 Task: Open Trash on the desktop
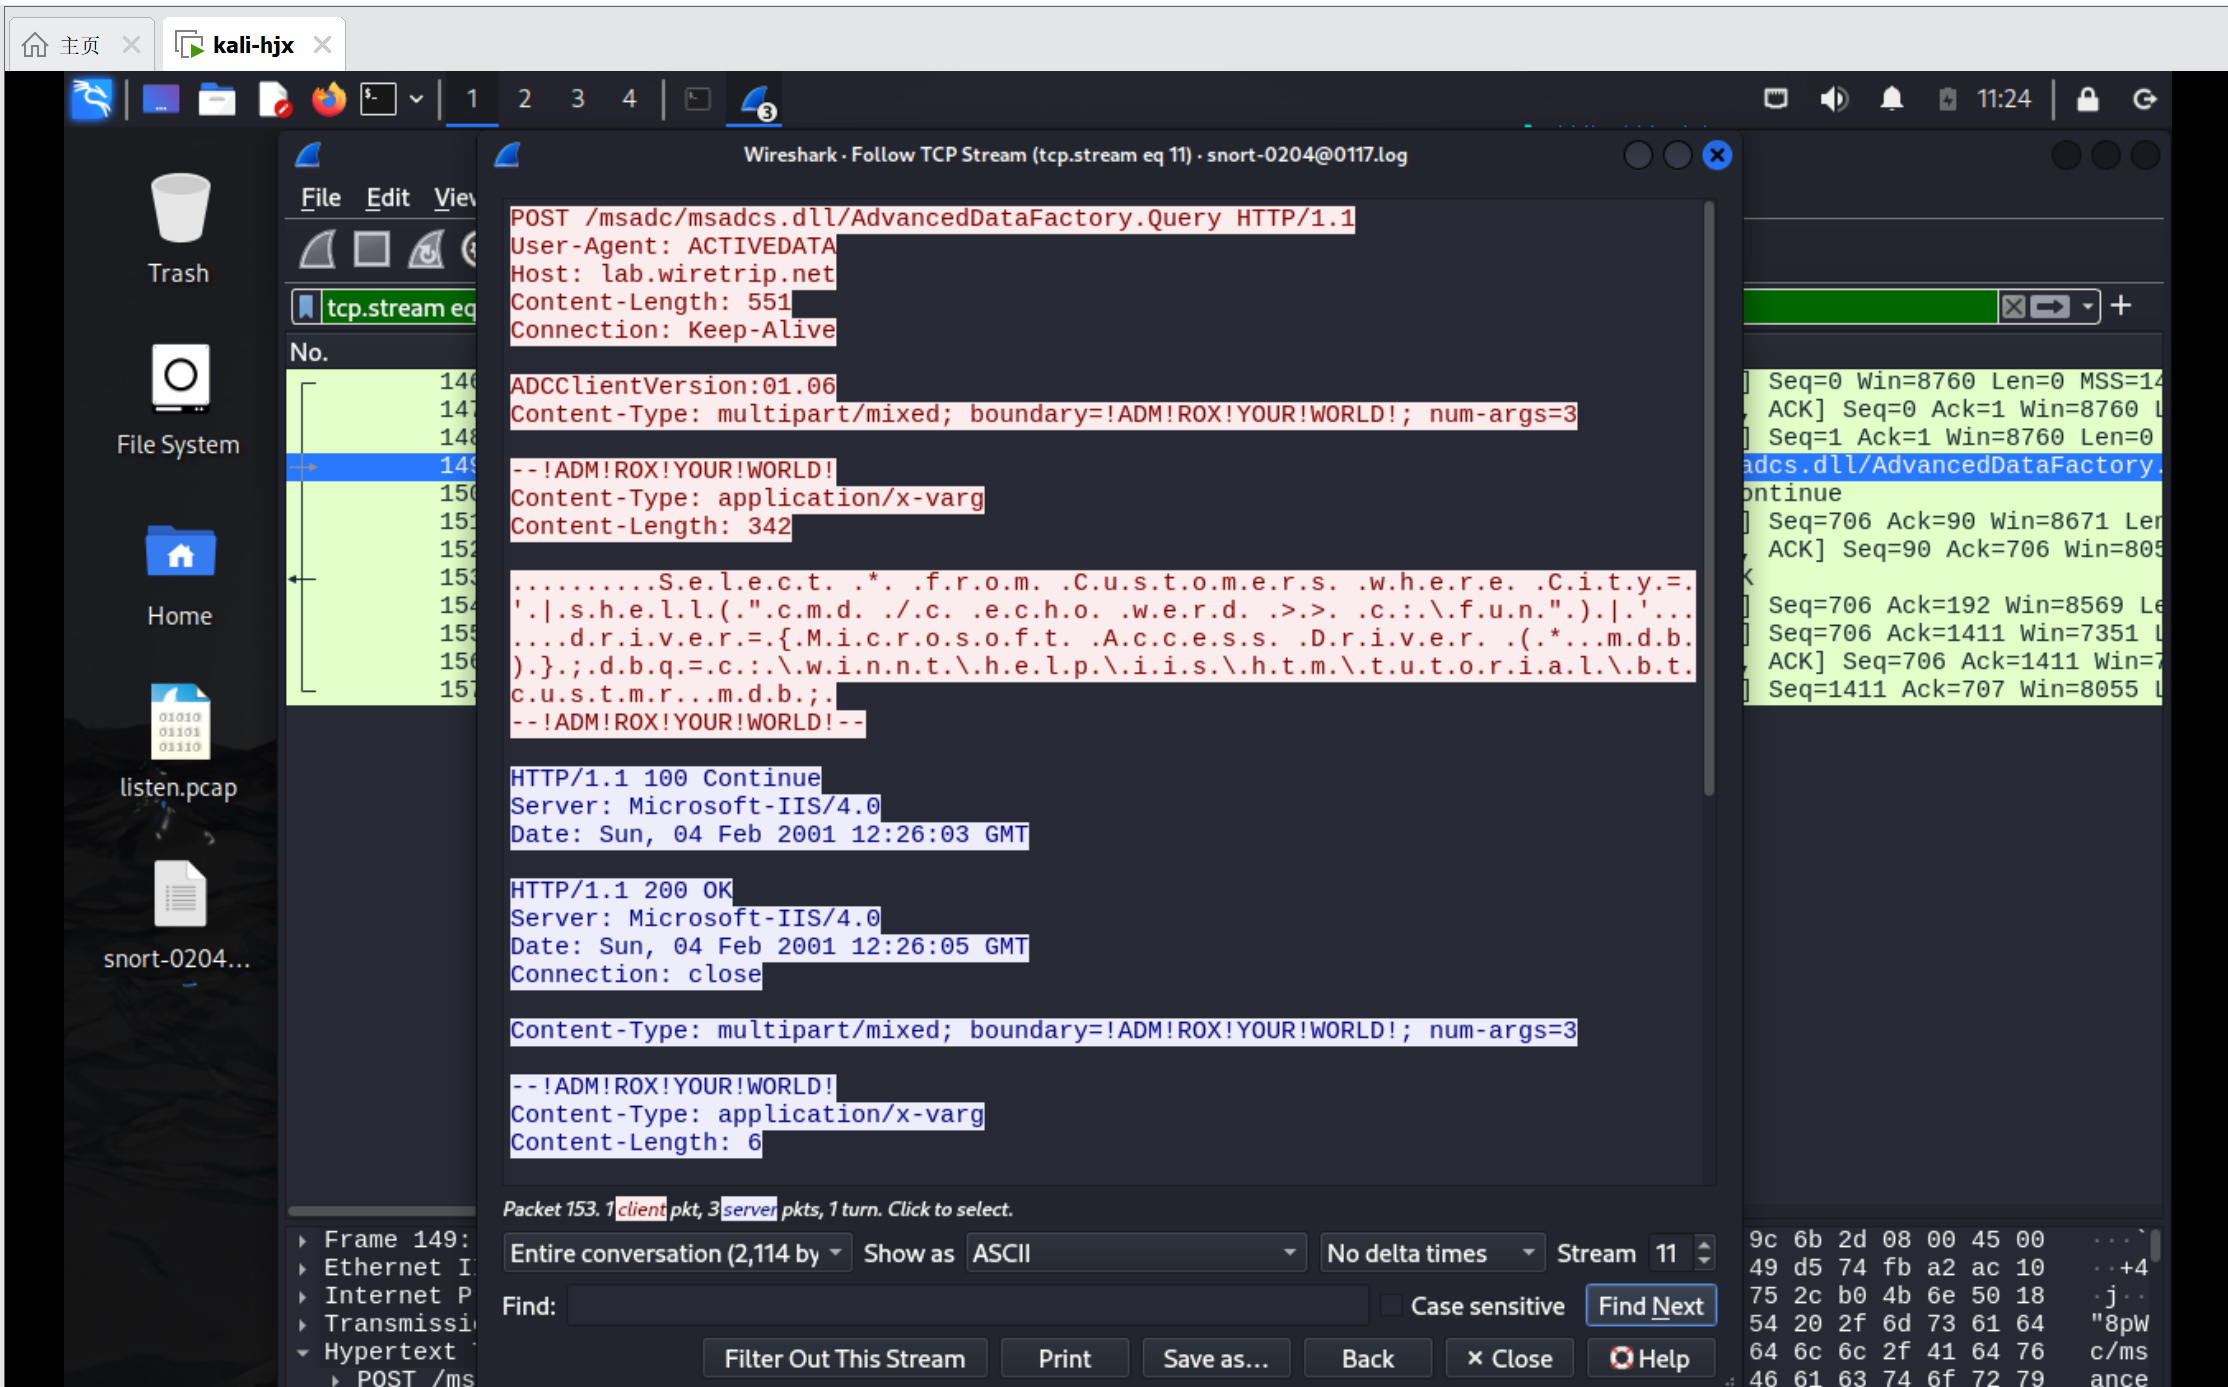tap(179, 229)
